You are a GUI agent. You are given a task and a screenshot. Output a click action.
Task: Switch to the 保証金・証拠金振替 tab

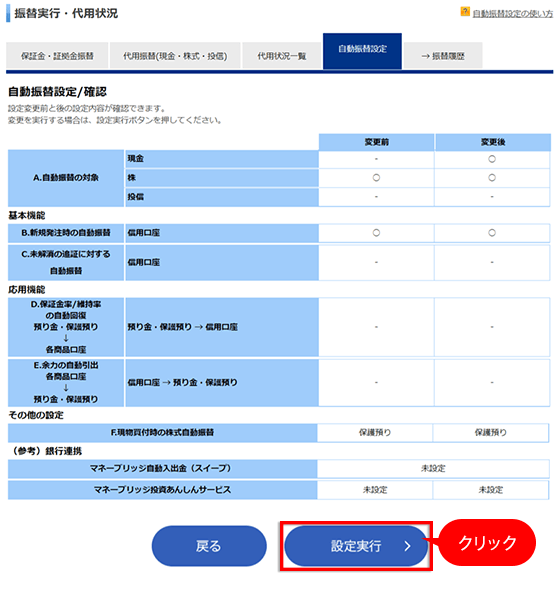tap(57, 56)
